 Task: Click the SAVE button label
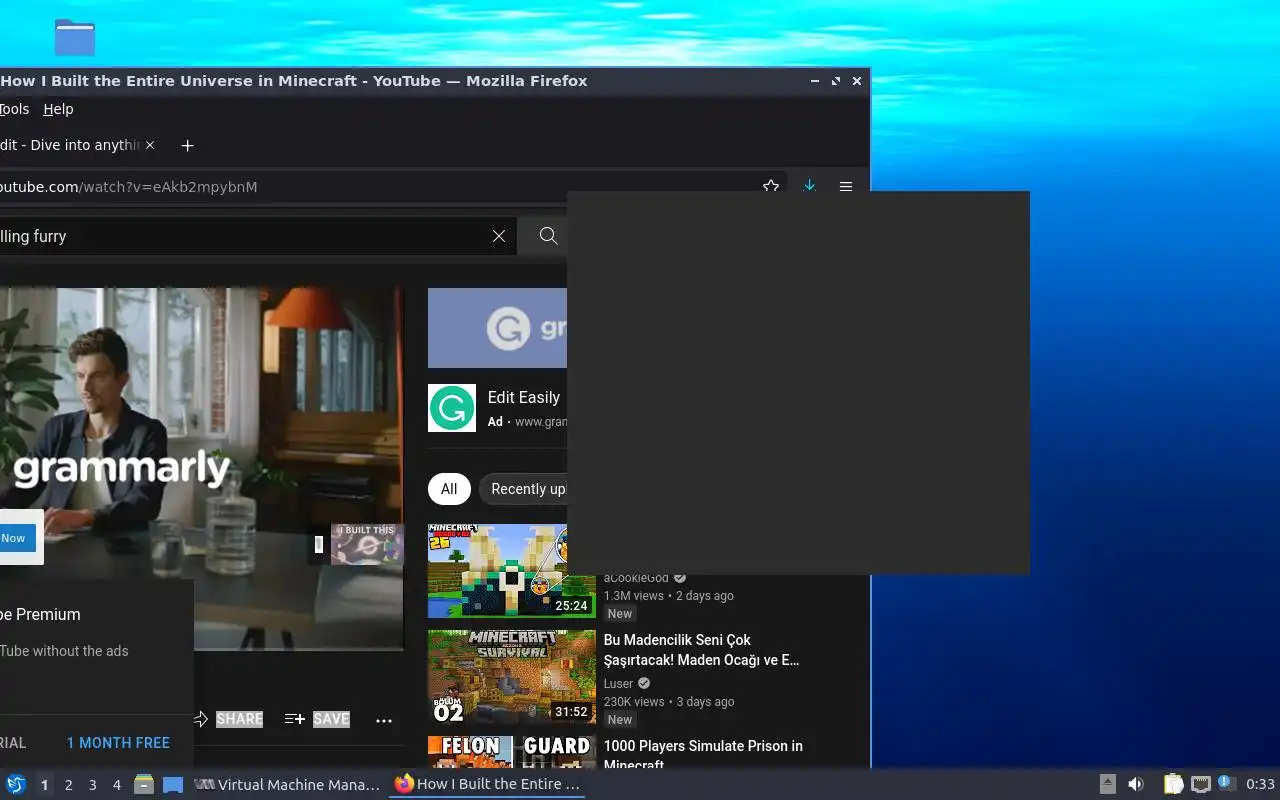tap(331, 719)
